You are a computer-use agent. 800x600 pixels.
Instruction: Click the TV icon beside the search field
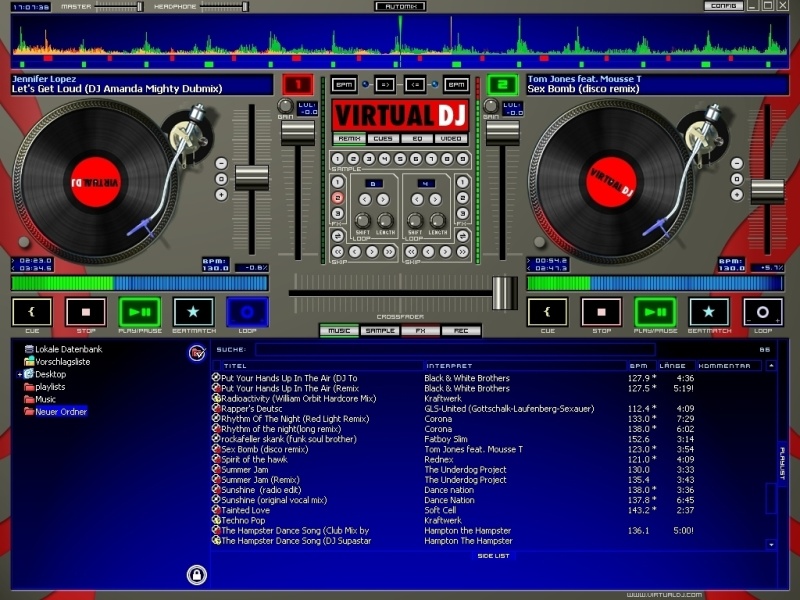point(196,351)
